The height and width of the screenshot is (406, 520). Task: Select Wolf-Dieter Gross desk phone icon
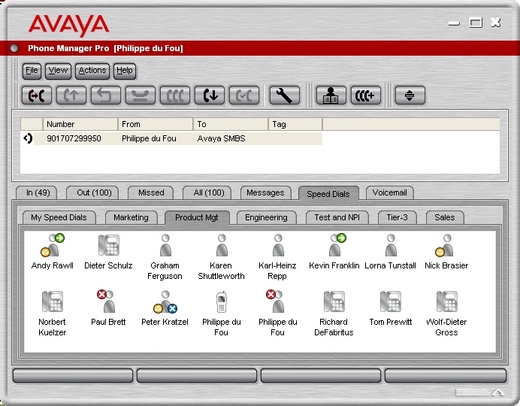[447, 301]
